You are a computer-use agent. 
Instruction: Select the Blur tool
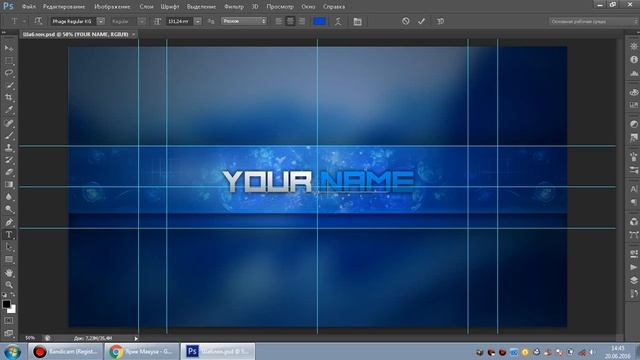pos(9,197)
